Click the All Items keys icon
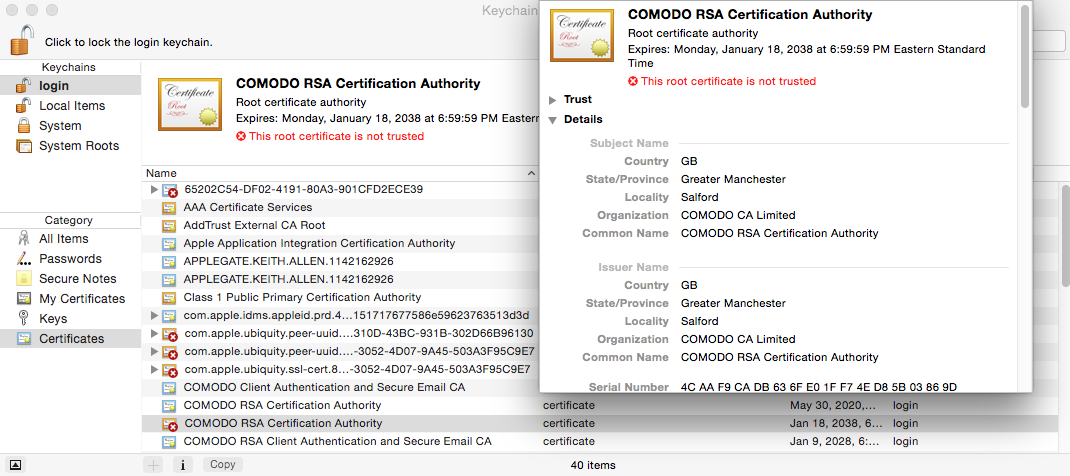 (24, 239)
